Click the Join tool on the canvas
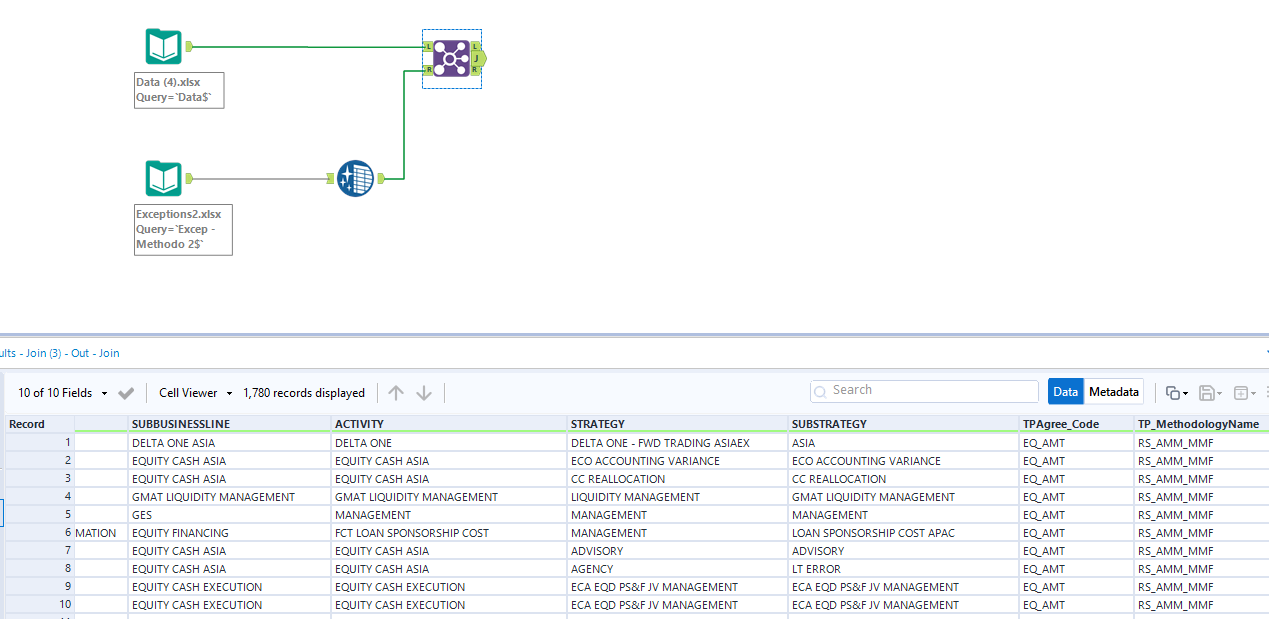The image size is (1269, 619). coord(450,58)
